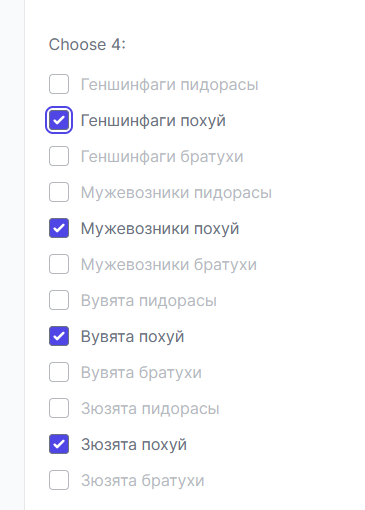Screen dimensions: 365x510
Task: Tick the unchecked box directly above 'Вувята похуй'
Action: click(x=59, y=300)
